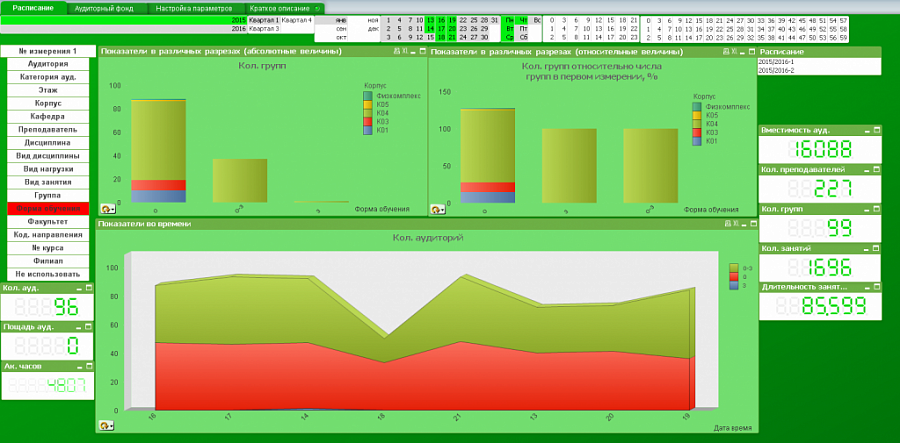
Task: Minimize the 'Вместимость ауд.' gauge panel
Action: click(x=868, y=130)
